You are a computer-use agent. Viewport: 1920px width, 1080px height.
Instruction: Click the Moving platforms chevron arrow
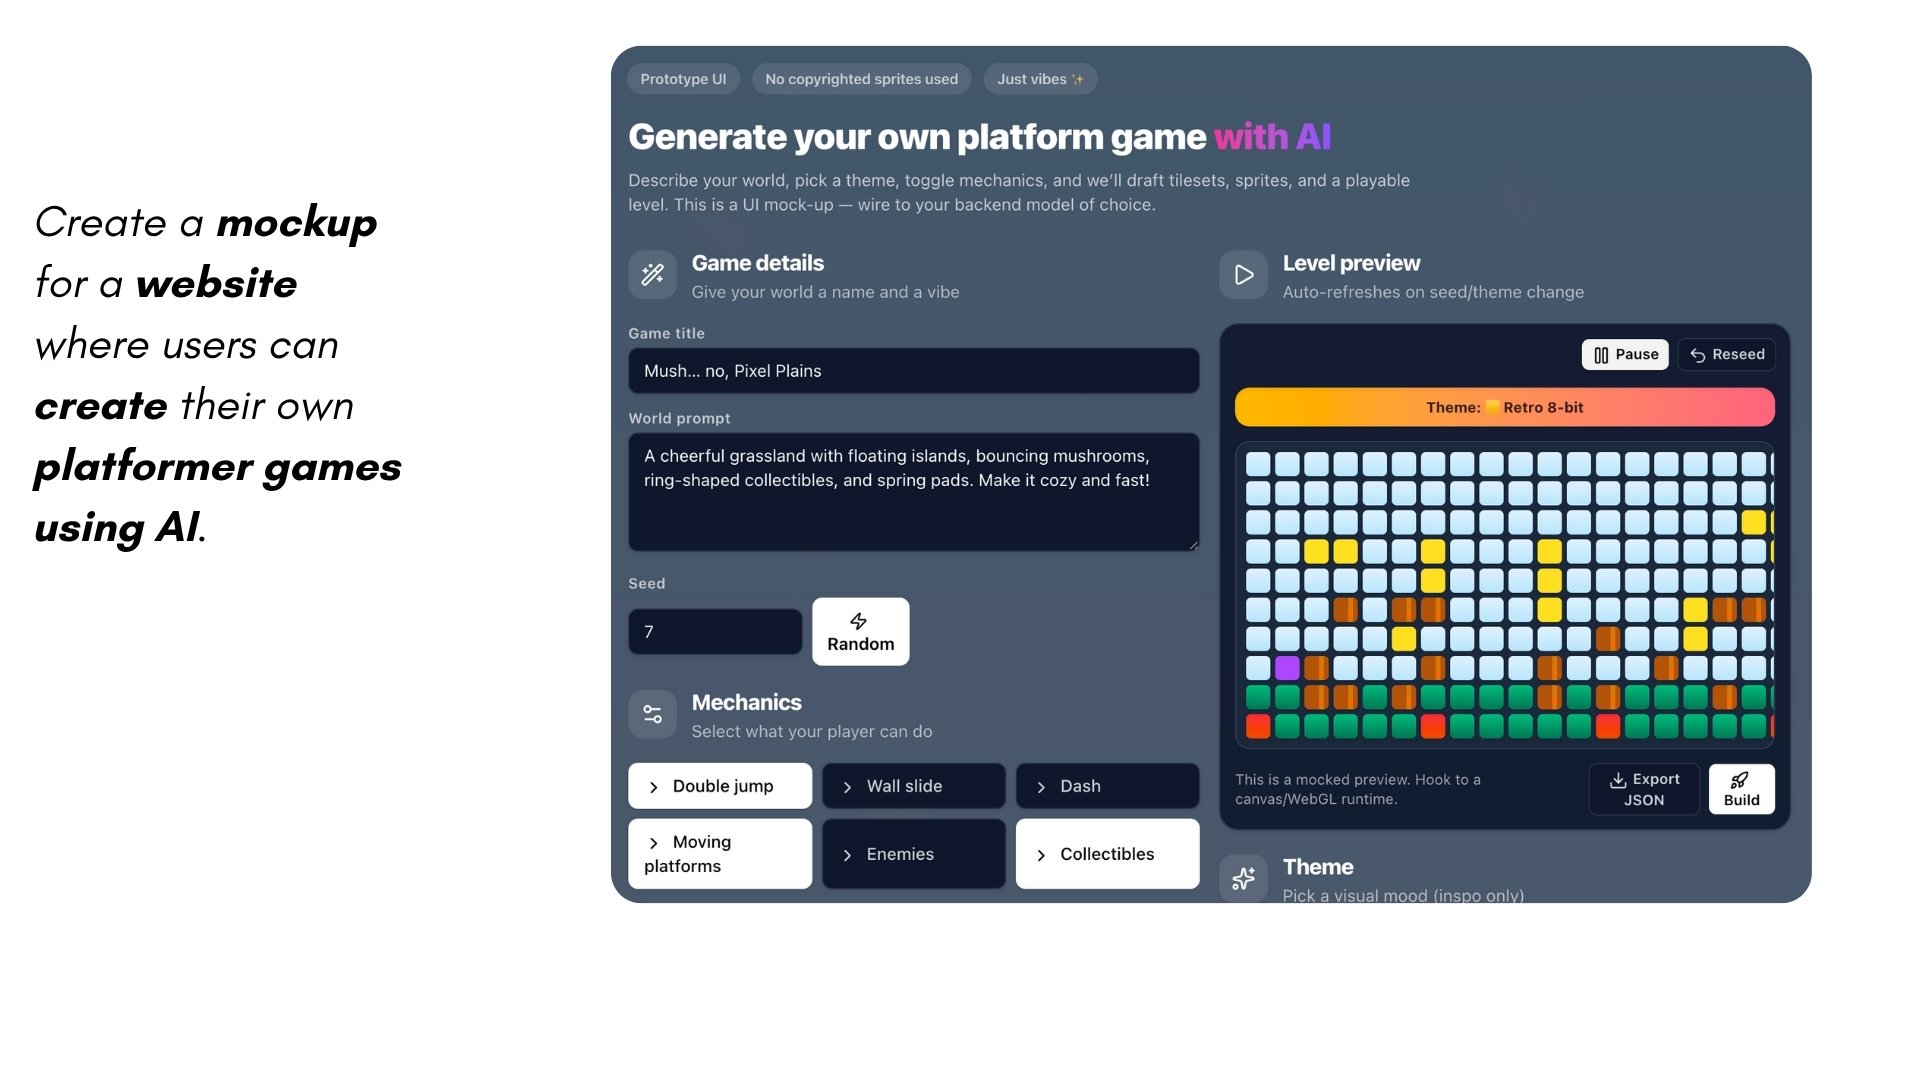pyautogui.click(x=654, y=843)
